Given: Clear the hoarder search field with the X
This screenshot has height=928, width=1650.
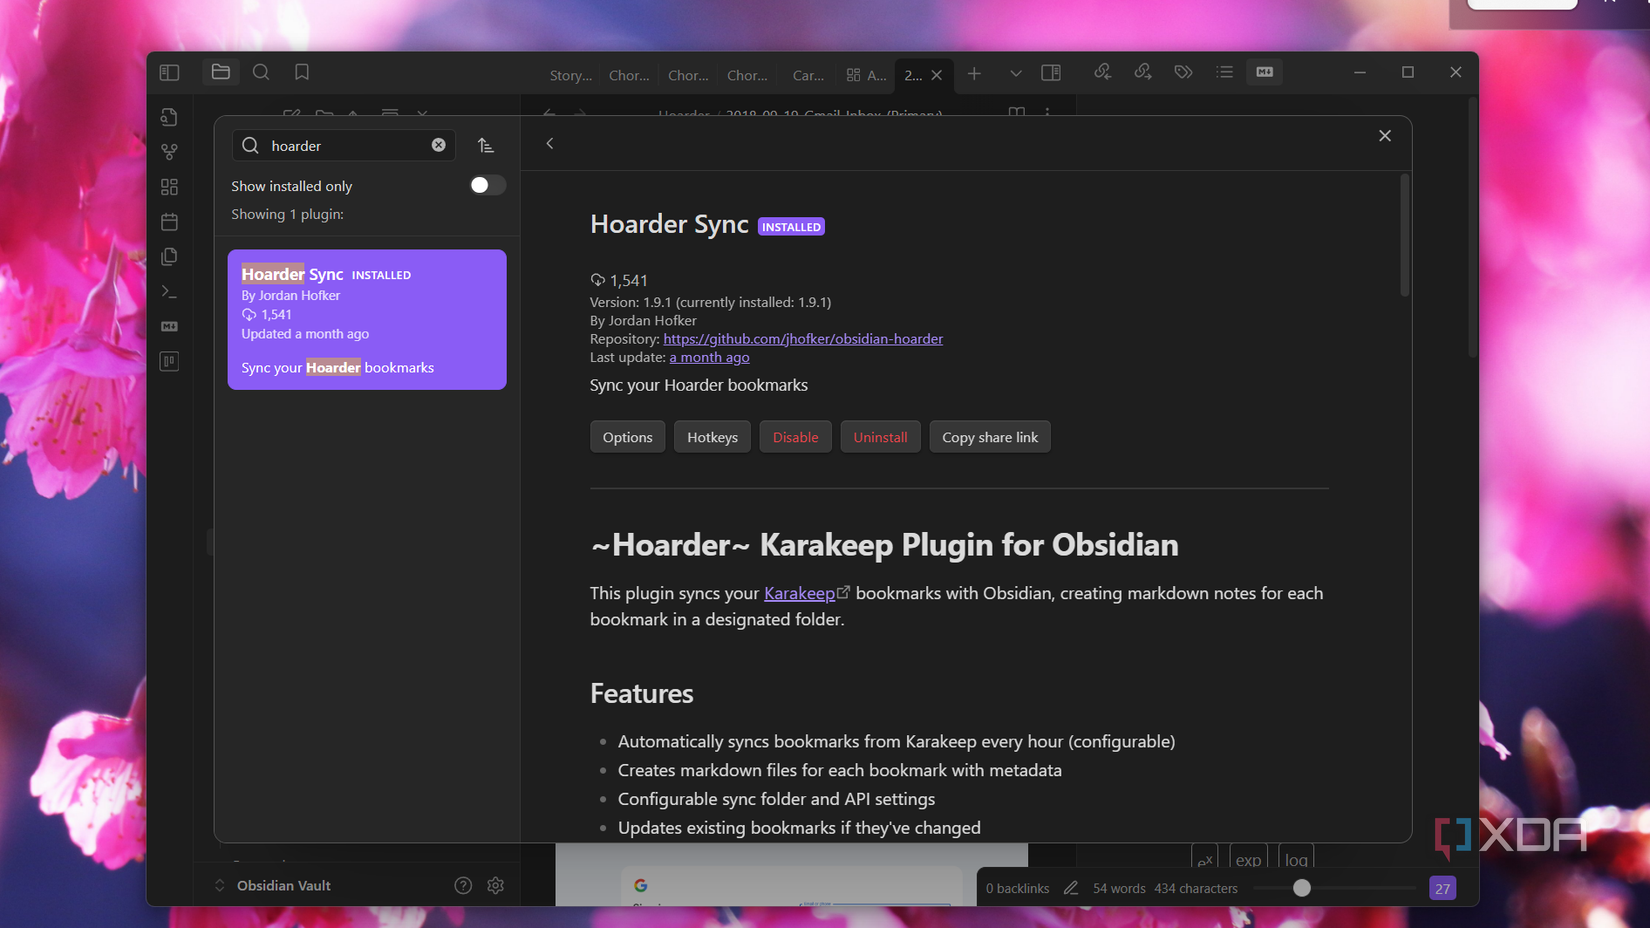Looking at the screenshot, I should [438, 145].
